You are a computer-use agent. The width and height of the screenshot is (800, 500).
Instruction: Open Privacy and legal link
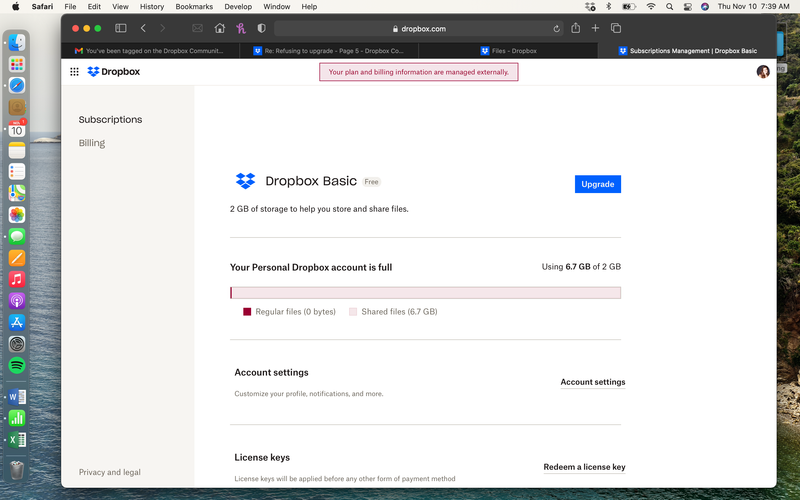pyautogui.click(x=110, y=472)
